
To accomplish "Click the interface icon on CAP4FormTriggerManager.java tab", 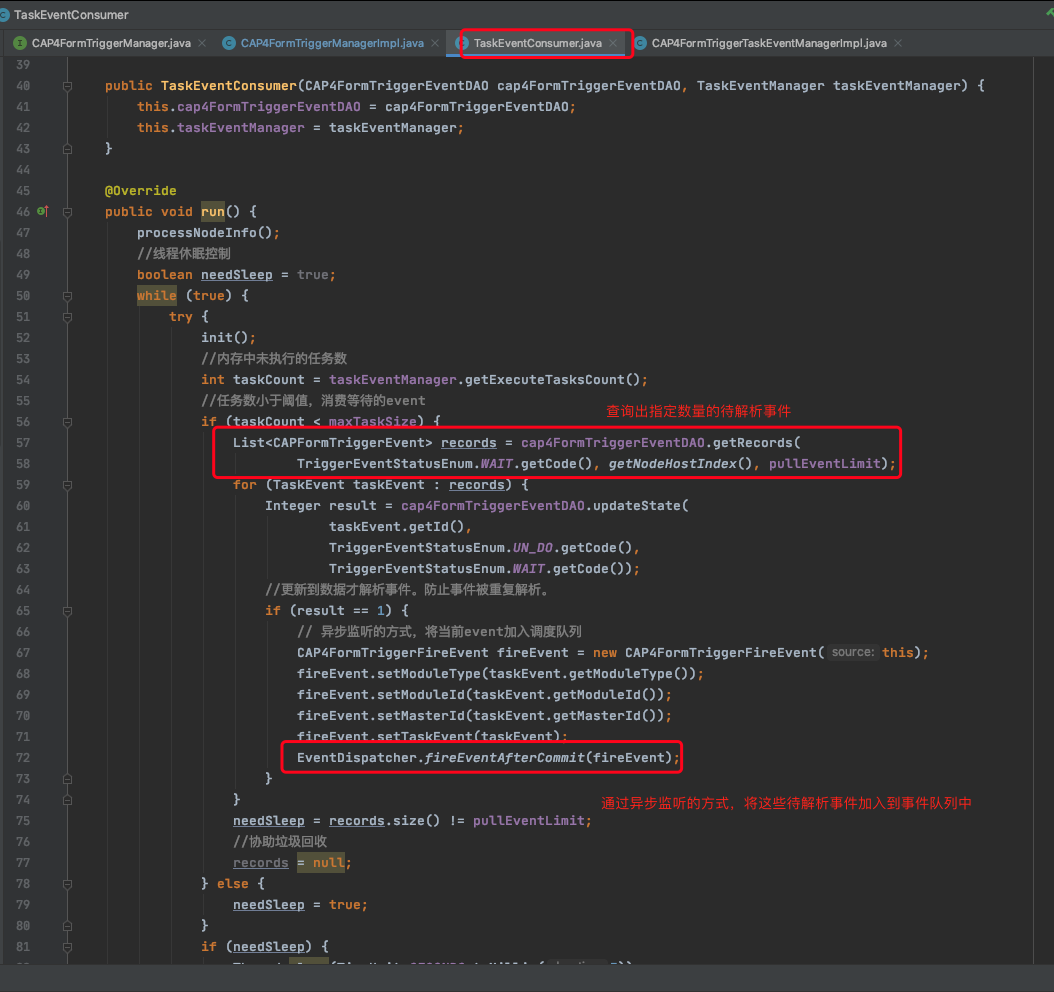I will pos(20,43).
